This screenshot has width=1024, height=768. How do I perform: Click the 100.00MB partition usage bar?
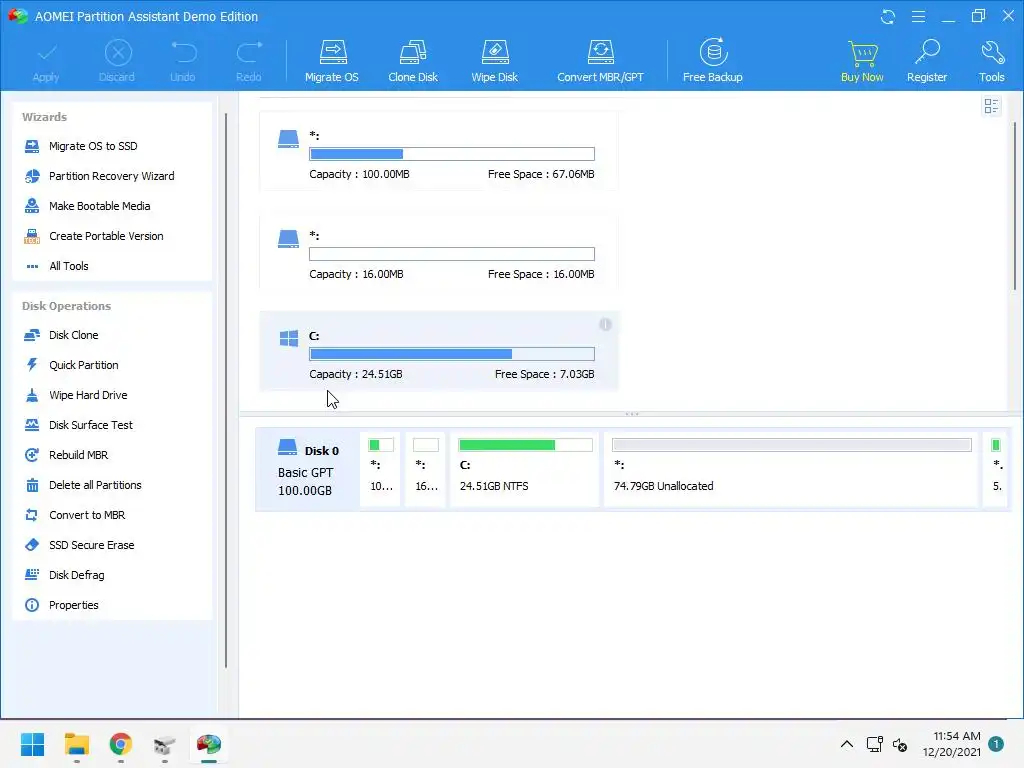point(452,154)
